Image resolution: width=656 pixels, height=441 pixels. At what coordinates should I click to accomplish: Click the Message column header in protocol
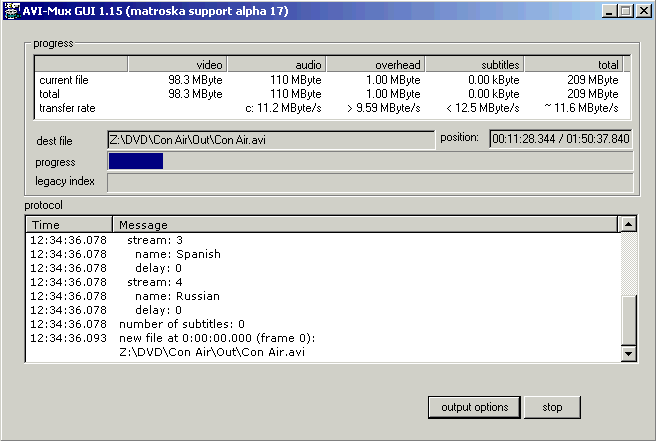pyautogui.click(x=365, y=225)
